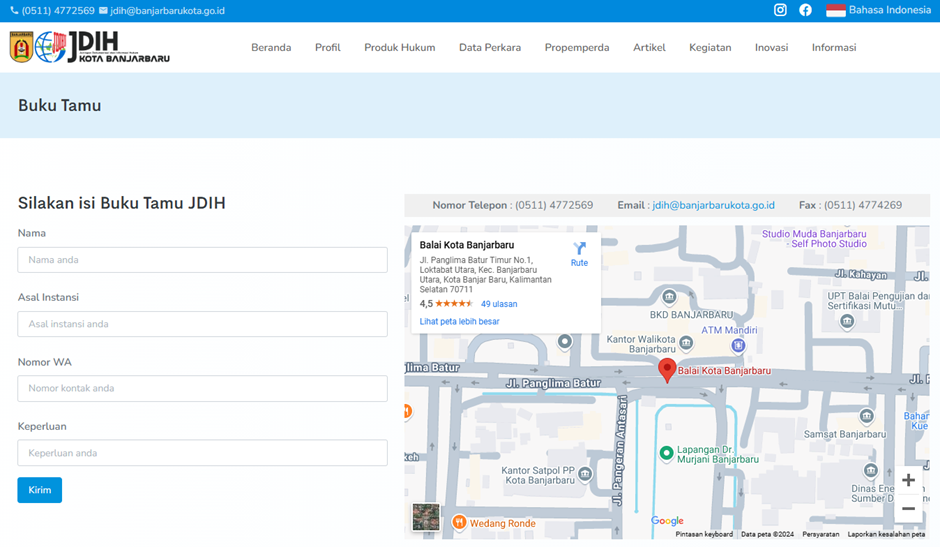This screenshot has height=547, width=940.
Task: Click the Wedang Ronde restaurant marker
Action: tap(459, 522)
